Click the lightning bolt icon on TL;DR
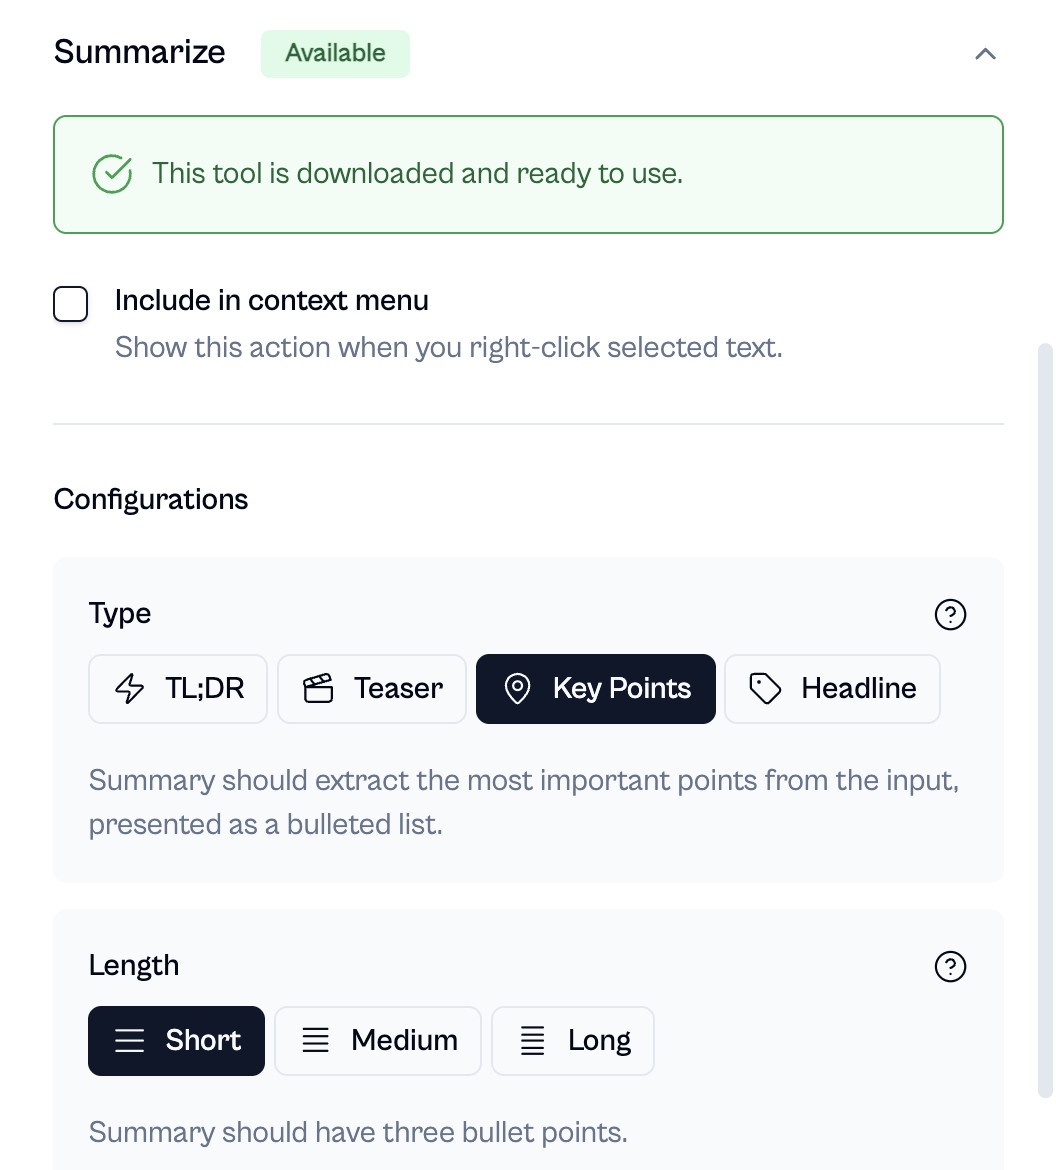Image resolution: width=1056 pixels, height=1170 pixels. click(x=130, y=689)
